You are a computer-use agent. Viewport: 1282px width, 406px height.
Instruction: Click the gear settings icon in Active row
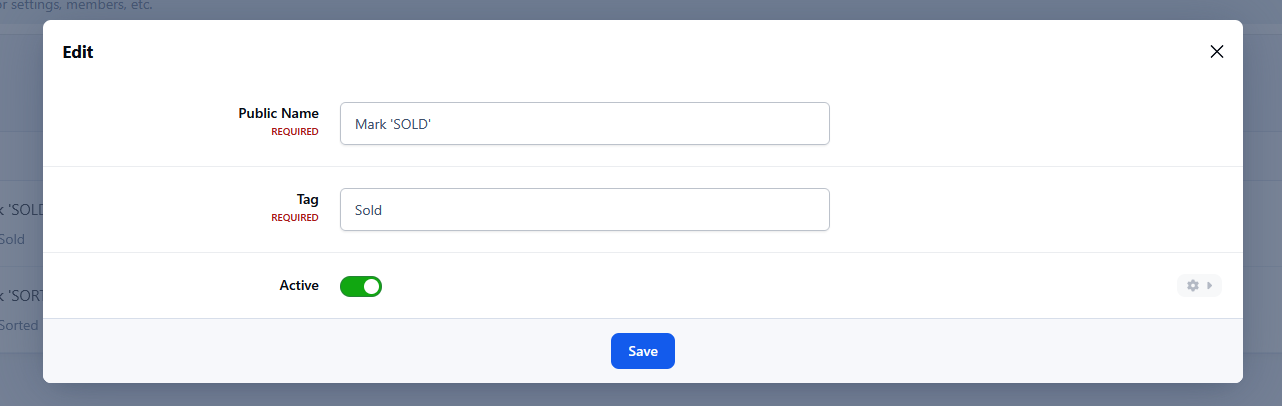(x=1192, y=286)
